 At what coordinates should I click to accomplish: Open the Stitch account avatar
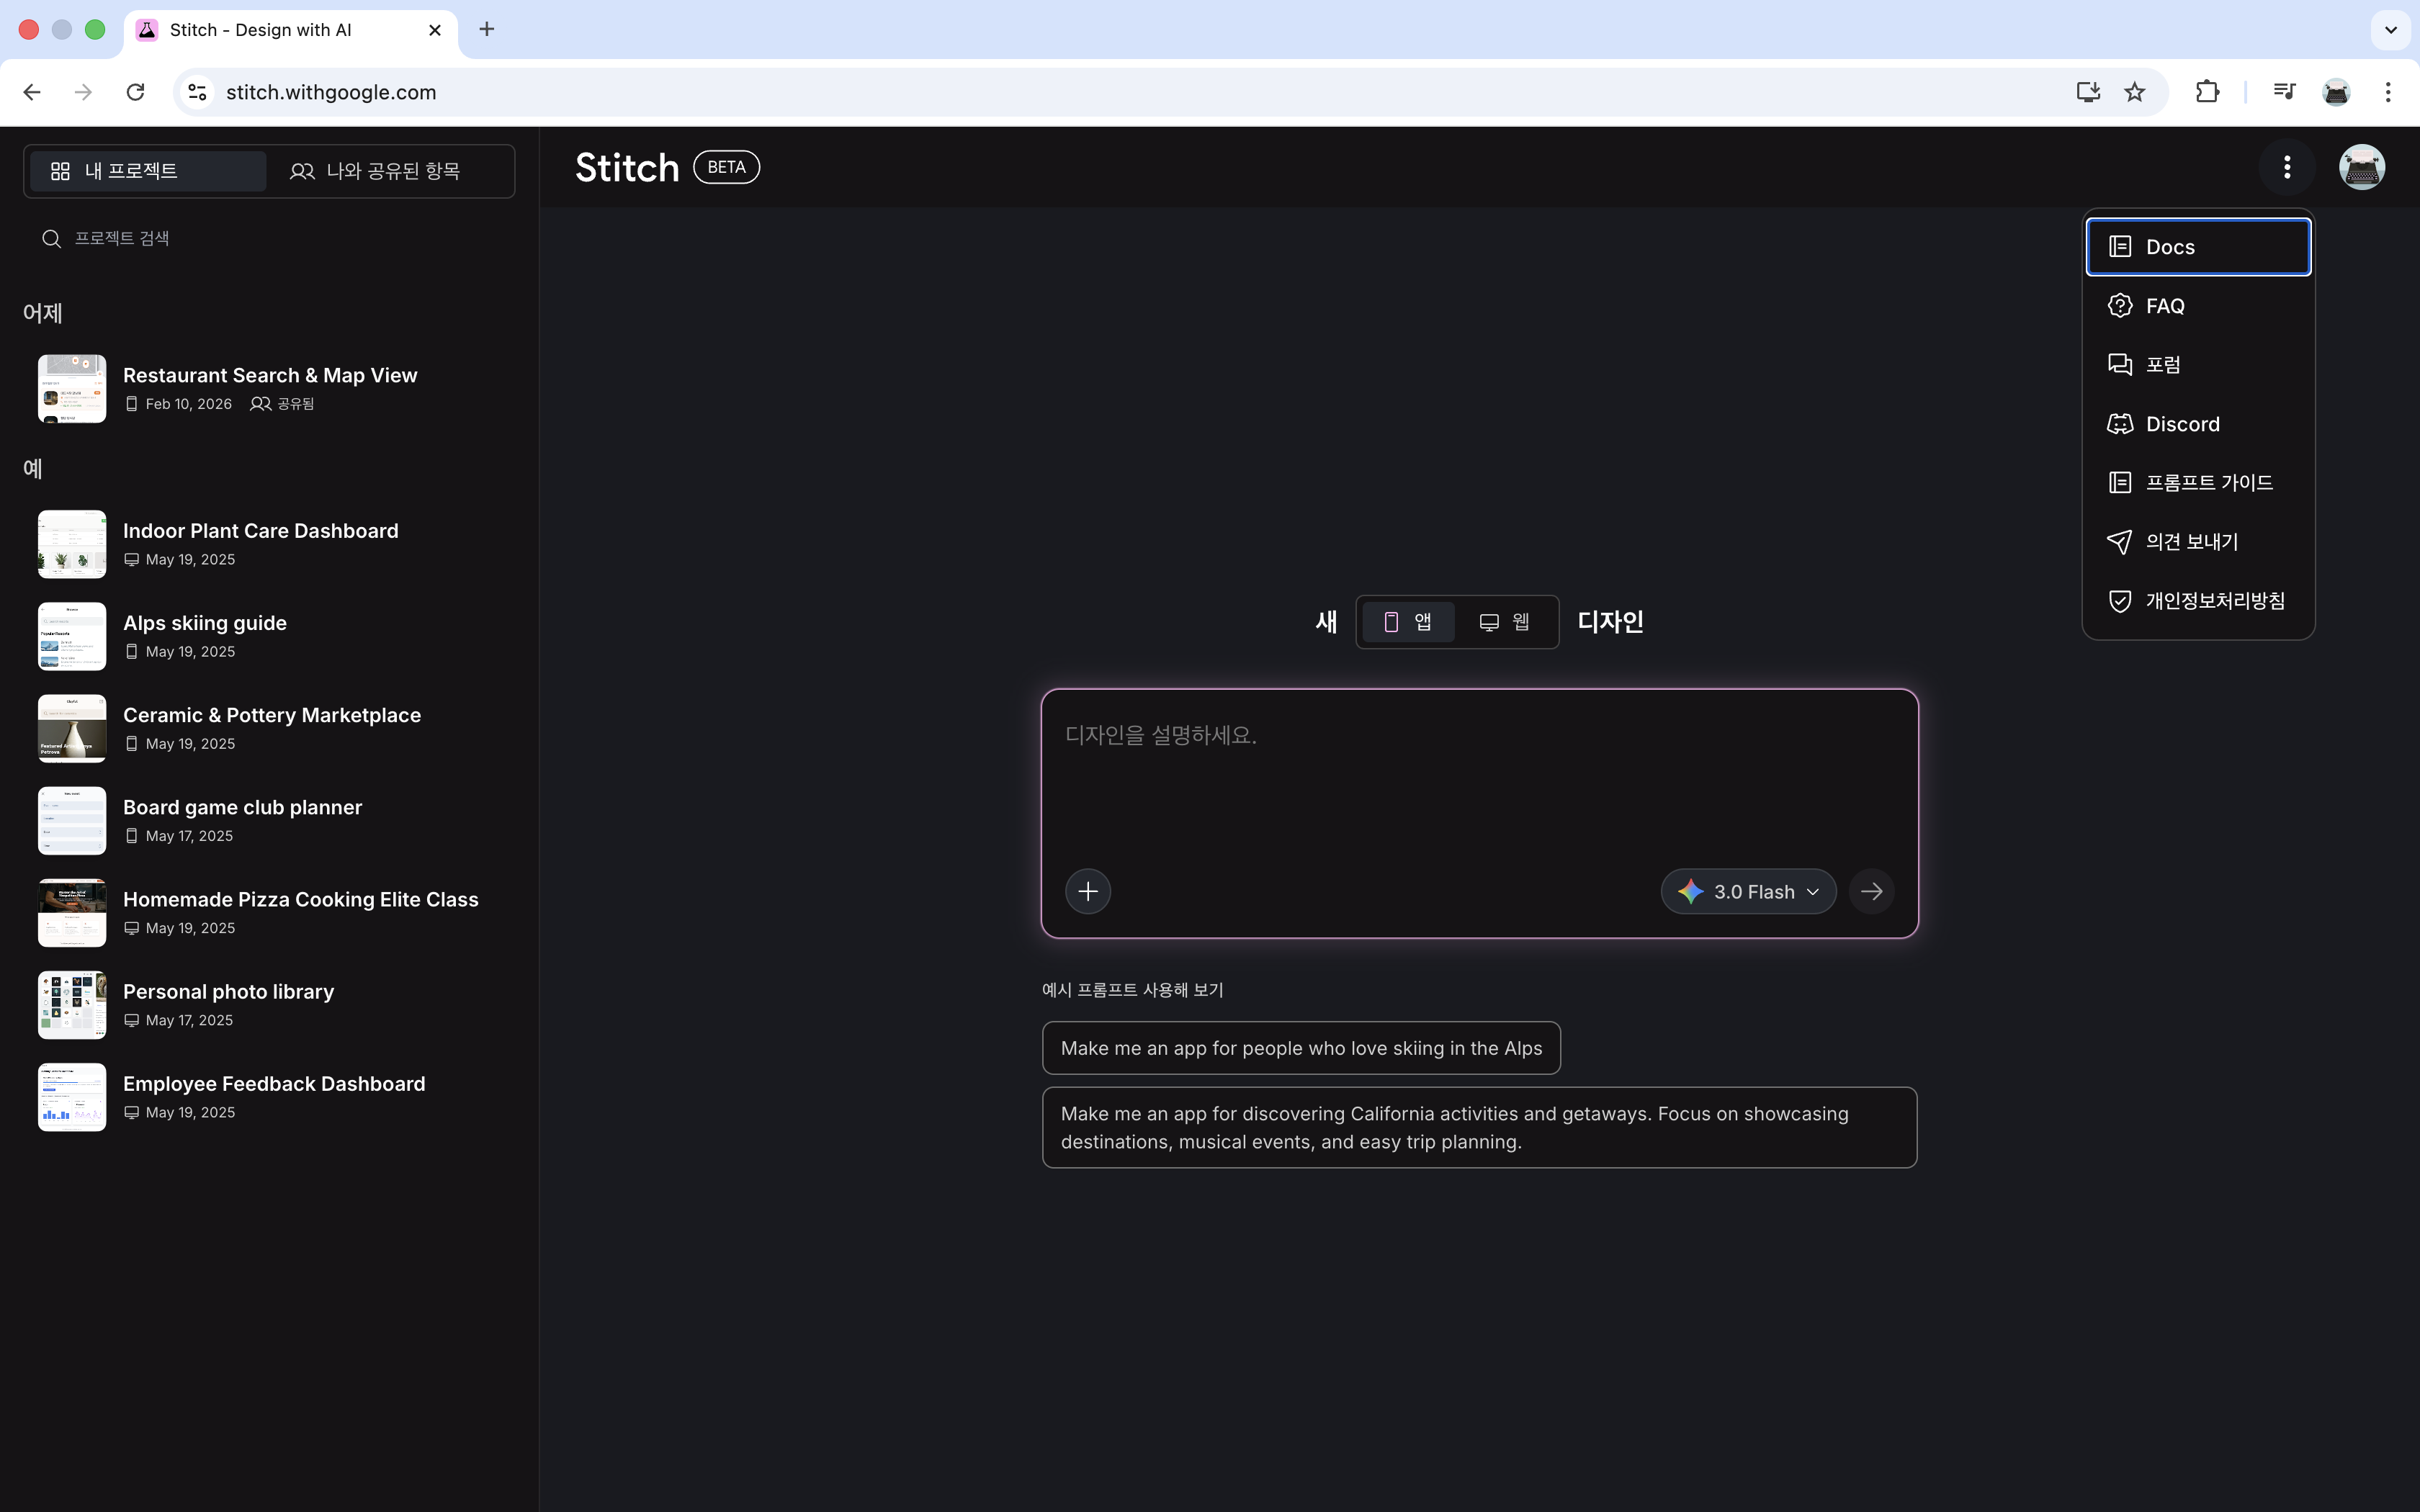click(x=2362, y=167)
